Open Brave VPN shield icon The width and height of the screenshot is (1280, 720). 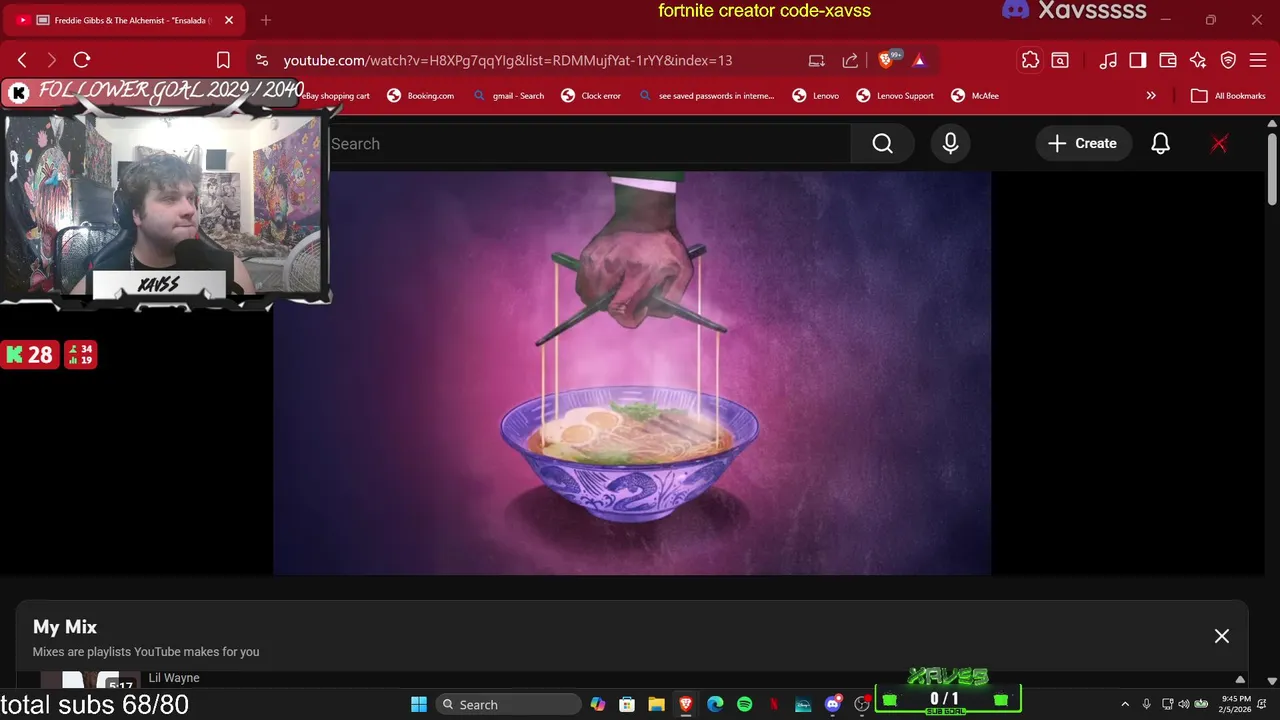point(1228,60)
